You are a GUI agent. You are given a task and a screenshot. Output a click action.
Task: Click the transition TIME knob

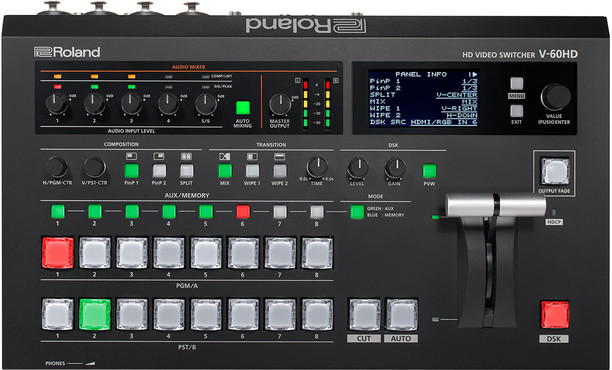coord(317,168)
